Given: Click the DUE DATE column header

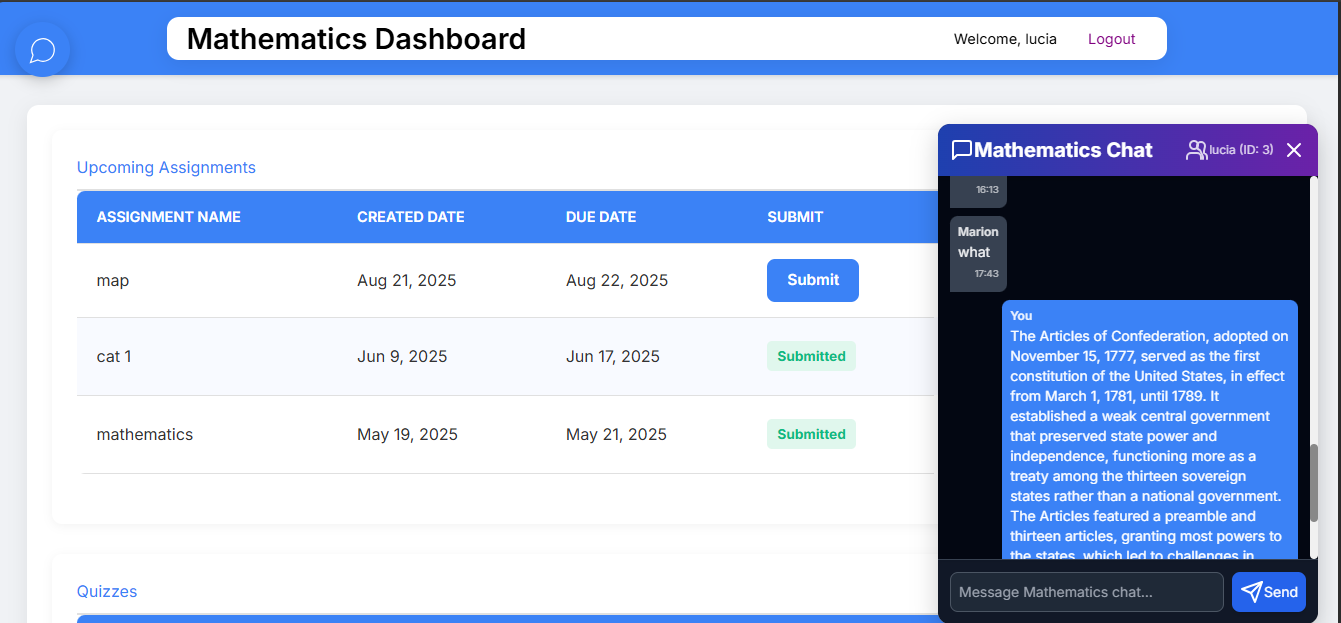Looking at the screenshot, I should [x=601, y=217].
